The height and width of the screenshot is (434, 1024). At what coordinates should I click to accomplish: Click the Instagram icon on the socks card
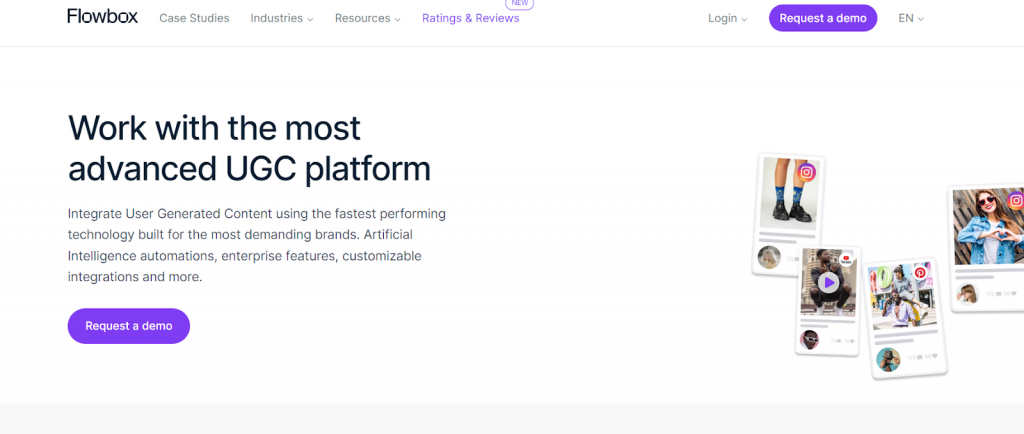click(807, 172)
